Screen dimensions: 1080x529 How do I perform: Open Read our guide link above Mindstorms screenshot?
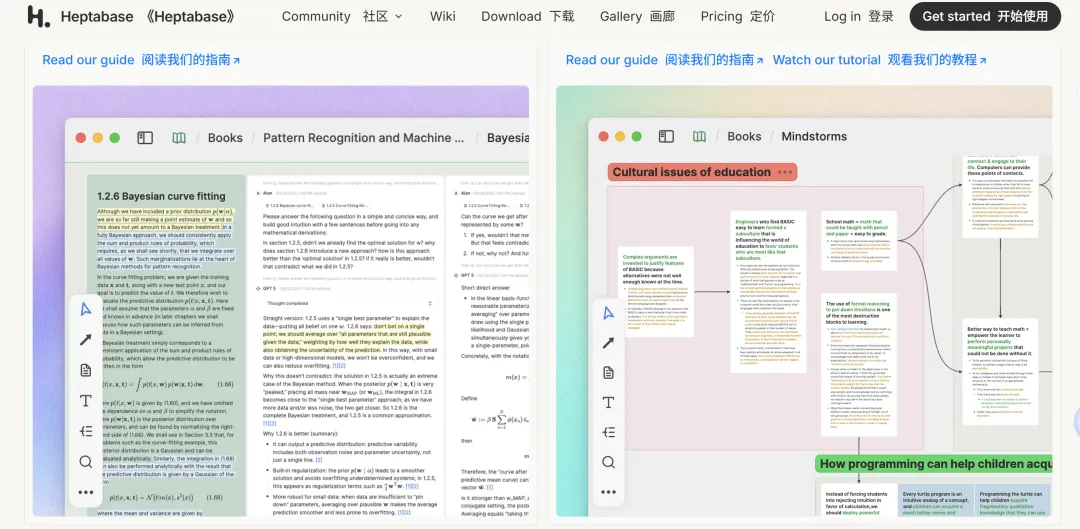point(665,60)
